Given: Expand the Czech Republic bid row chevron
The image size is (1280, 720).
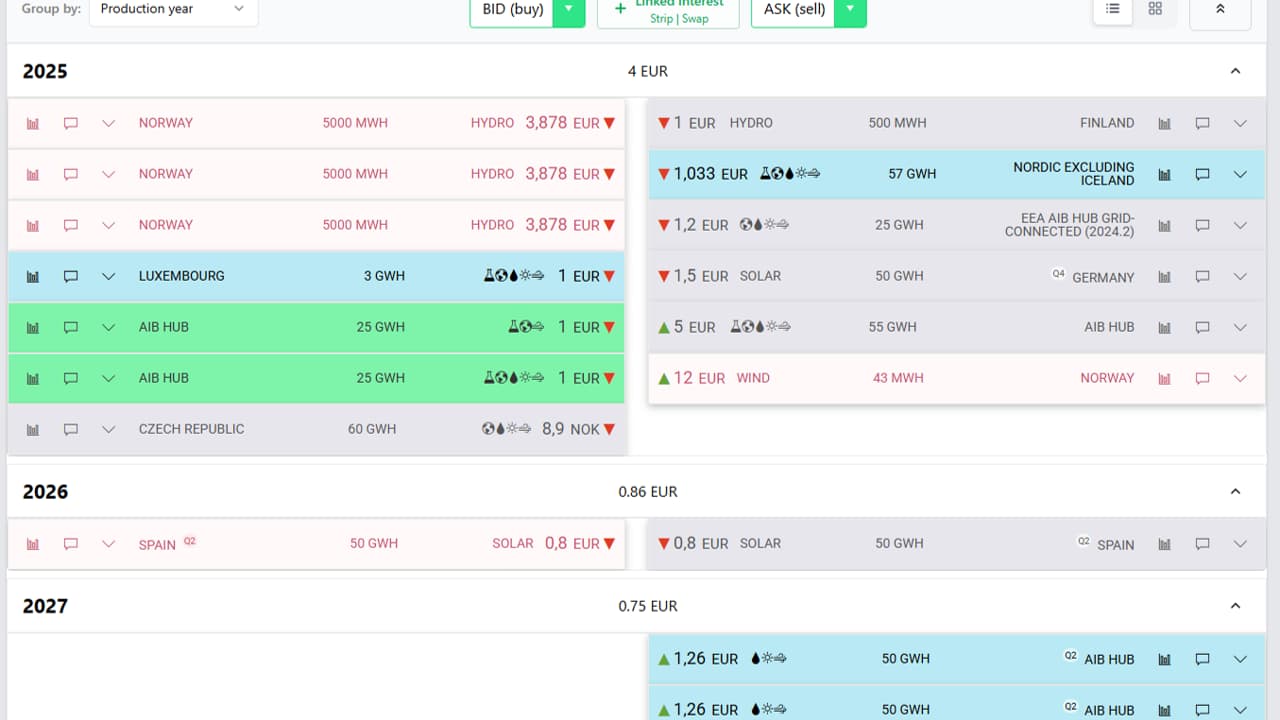Looking at the screenshot, I should point(109,429).
